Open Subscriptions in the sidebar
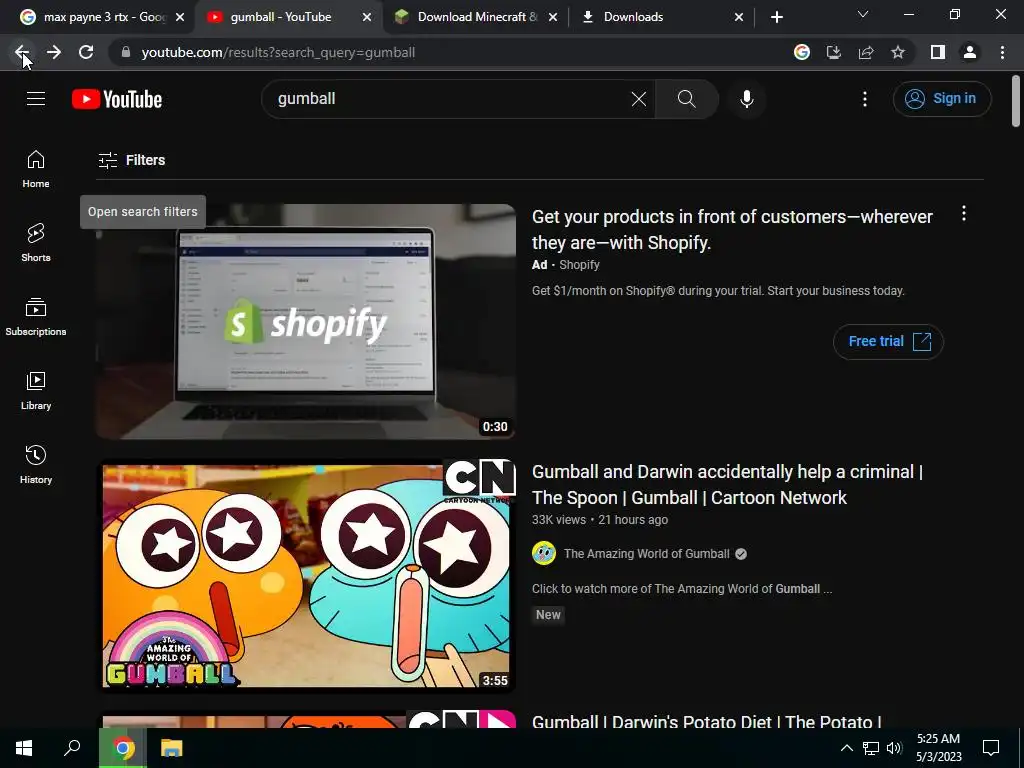 pos(36,317)
